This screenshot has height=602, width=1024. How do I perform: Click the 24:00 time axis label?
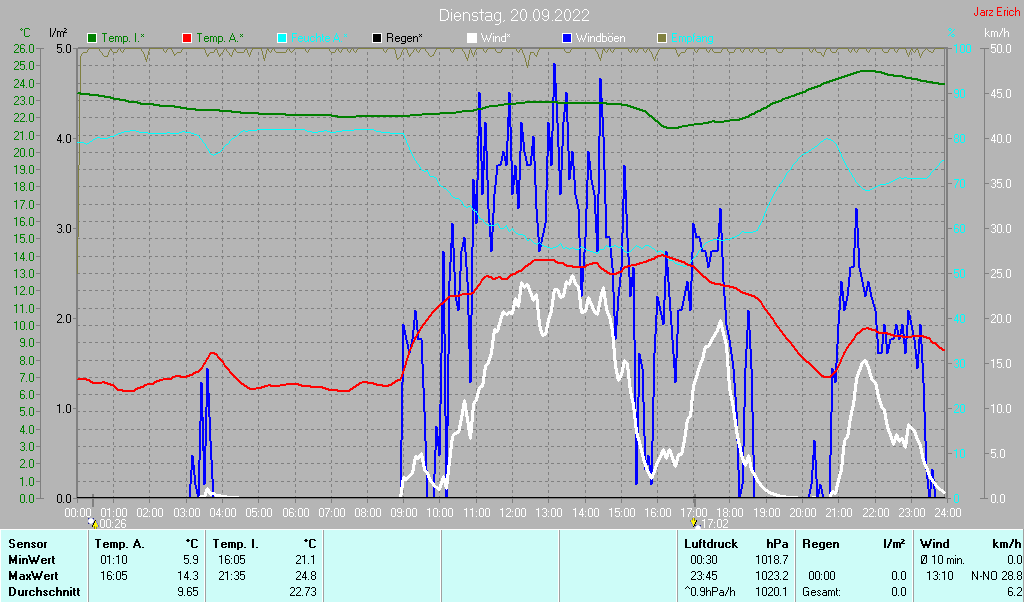[947, 513]
